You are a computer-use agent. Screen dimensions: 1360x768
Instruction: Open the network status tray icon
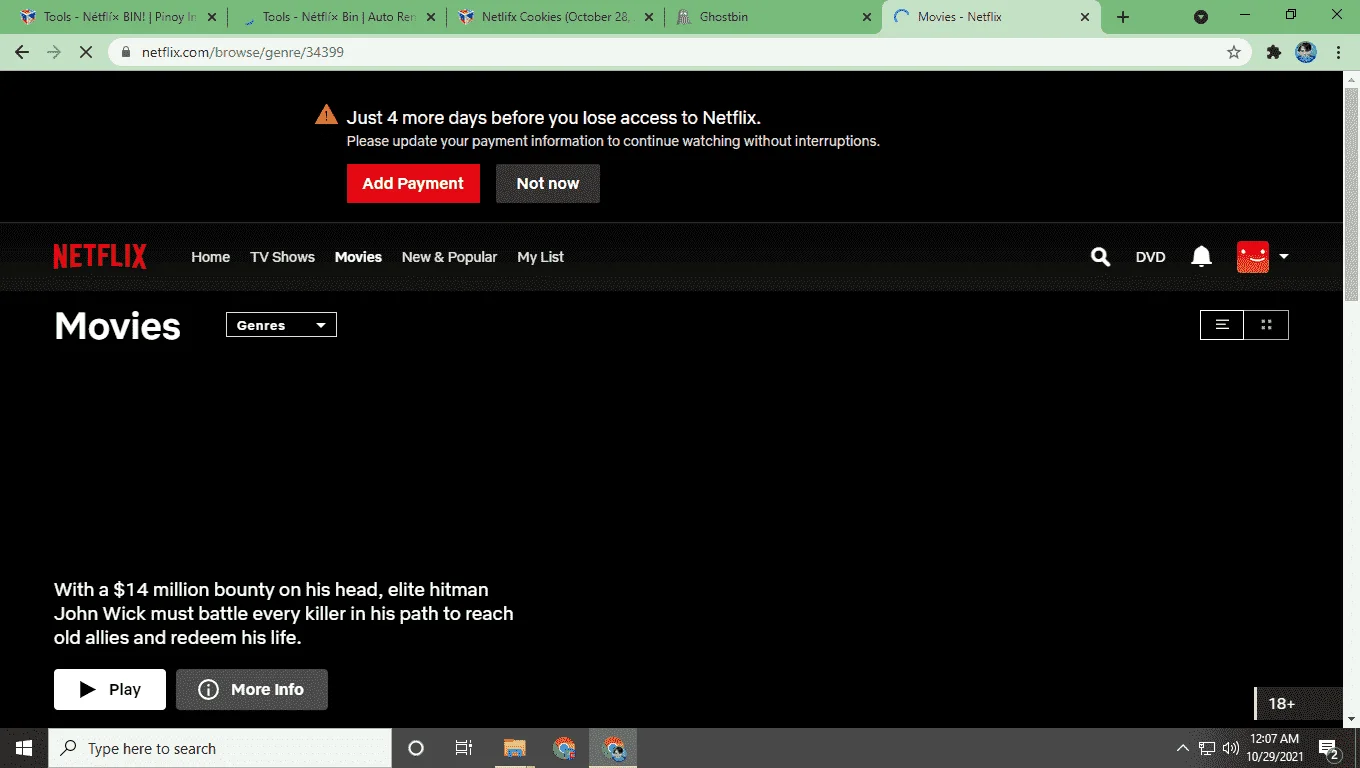click(x=1207, y=748)
